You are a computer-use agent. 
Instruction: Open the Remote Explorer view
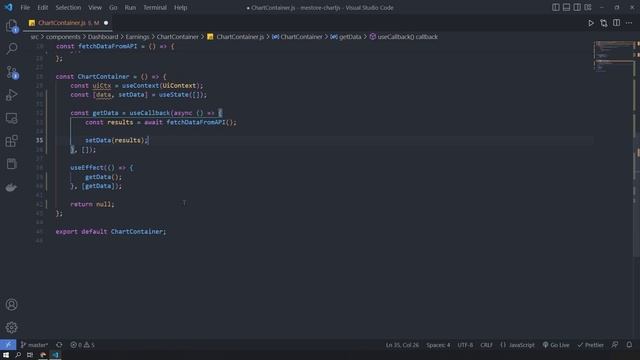point(11,118)
